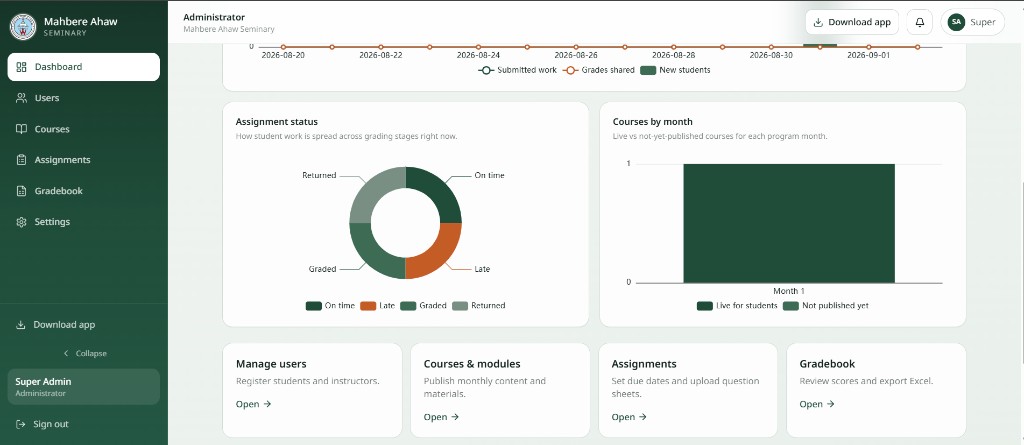Screen dimensions: 1024x445
Task: Collapse the sidebar with the chevron
Action: pos(66,354)
